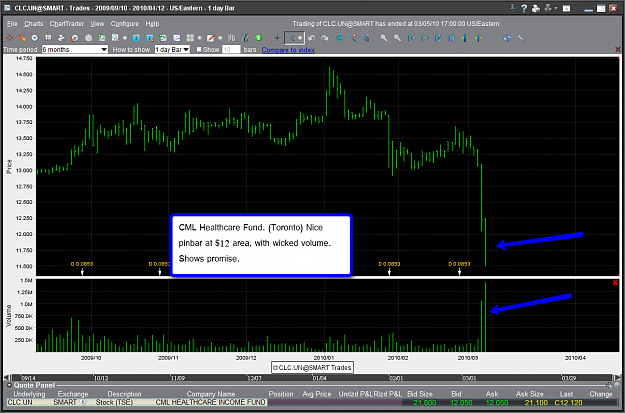Click the magnifier chart search icon
The width and height of the screenshot is (625, 413).
click(x=115, y=38)
